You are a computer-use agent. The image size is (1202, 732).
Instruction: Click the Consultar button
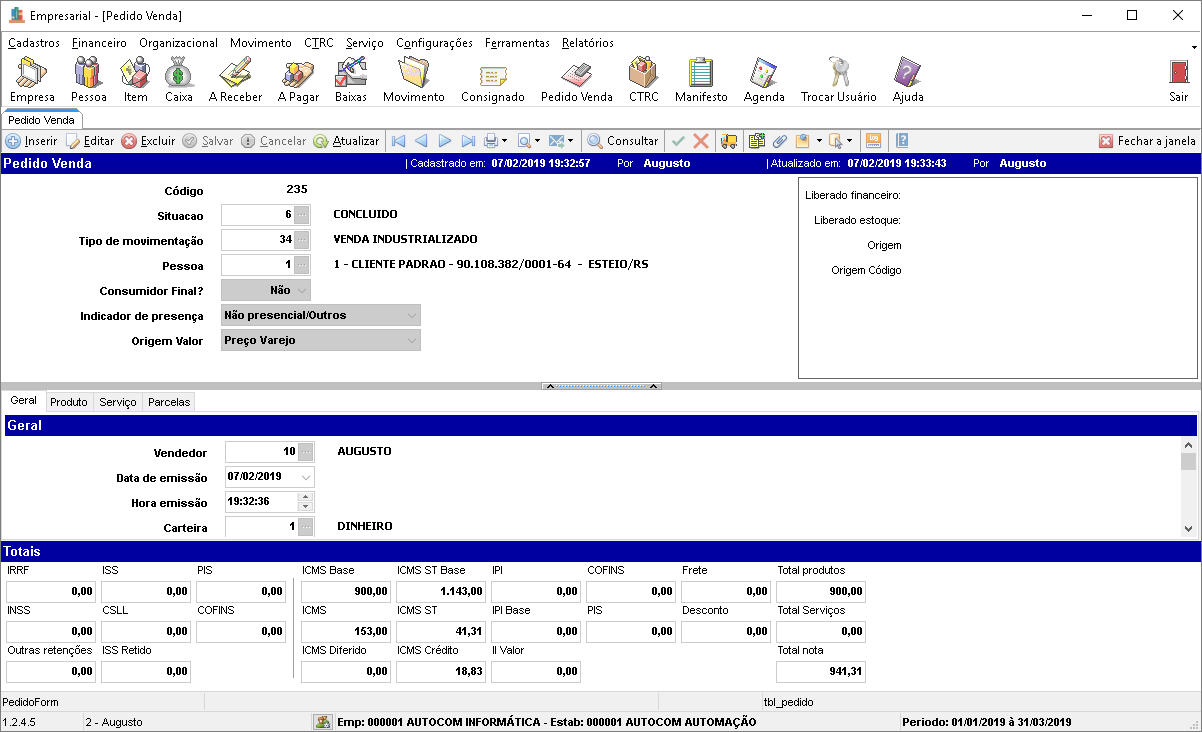(x=622, y=141)
